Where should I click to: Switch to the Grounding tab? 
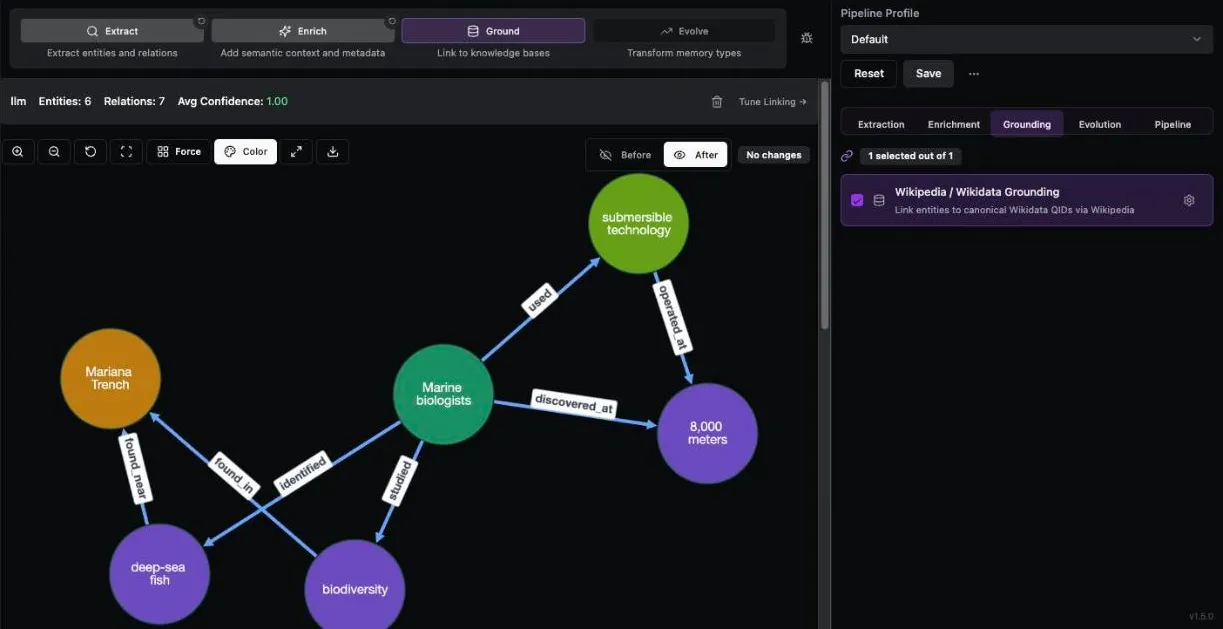[1027, 124]
